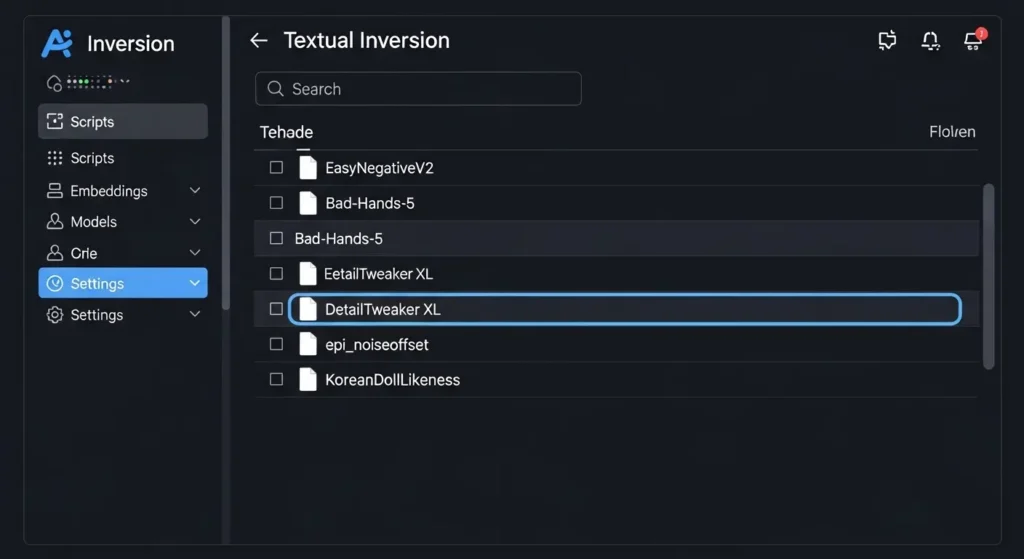Expand the Embeddings section chevron

click(x=195, y=191)
